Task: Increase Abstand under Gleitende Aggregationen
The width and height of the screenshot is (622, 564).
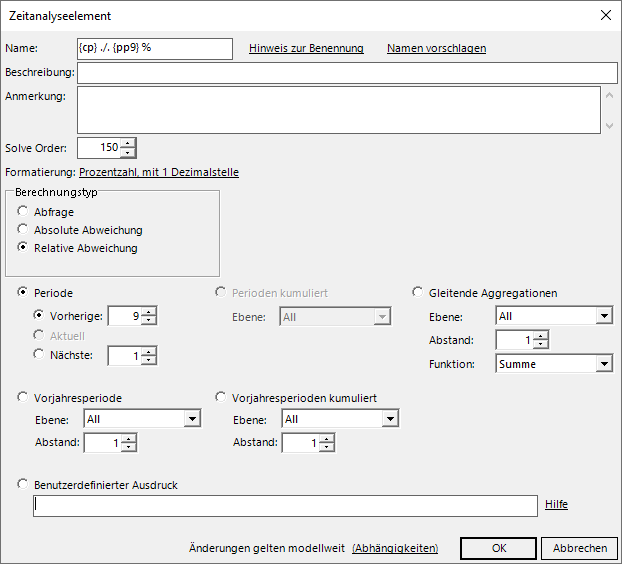Action: coord(541,335)
